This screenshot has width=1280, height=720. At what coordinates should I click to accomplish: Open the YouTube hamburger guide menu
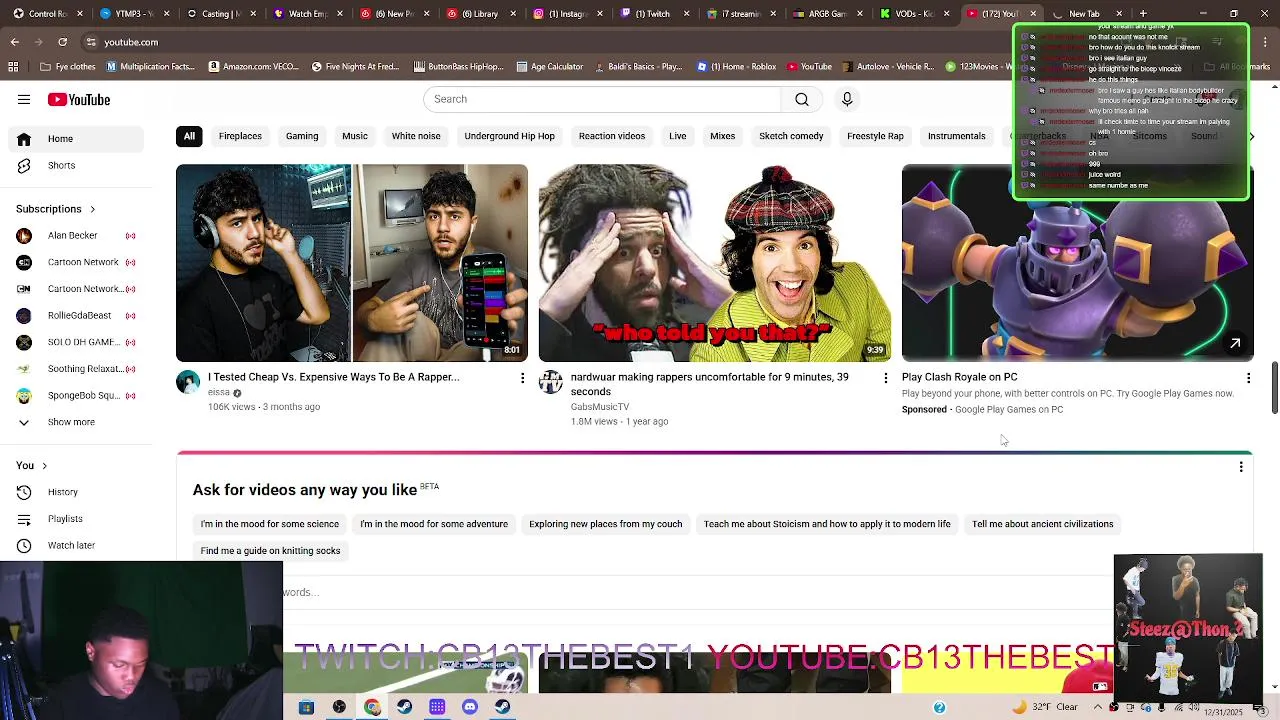click(24, 99)
